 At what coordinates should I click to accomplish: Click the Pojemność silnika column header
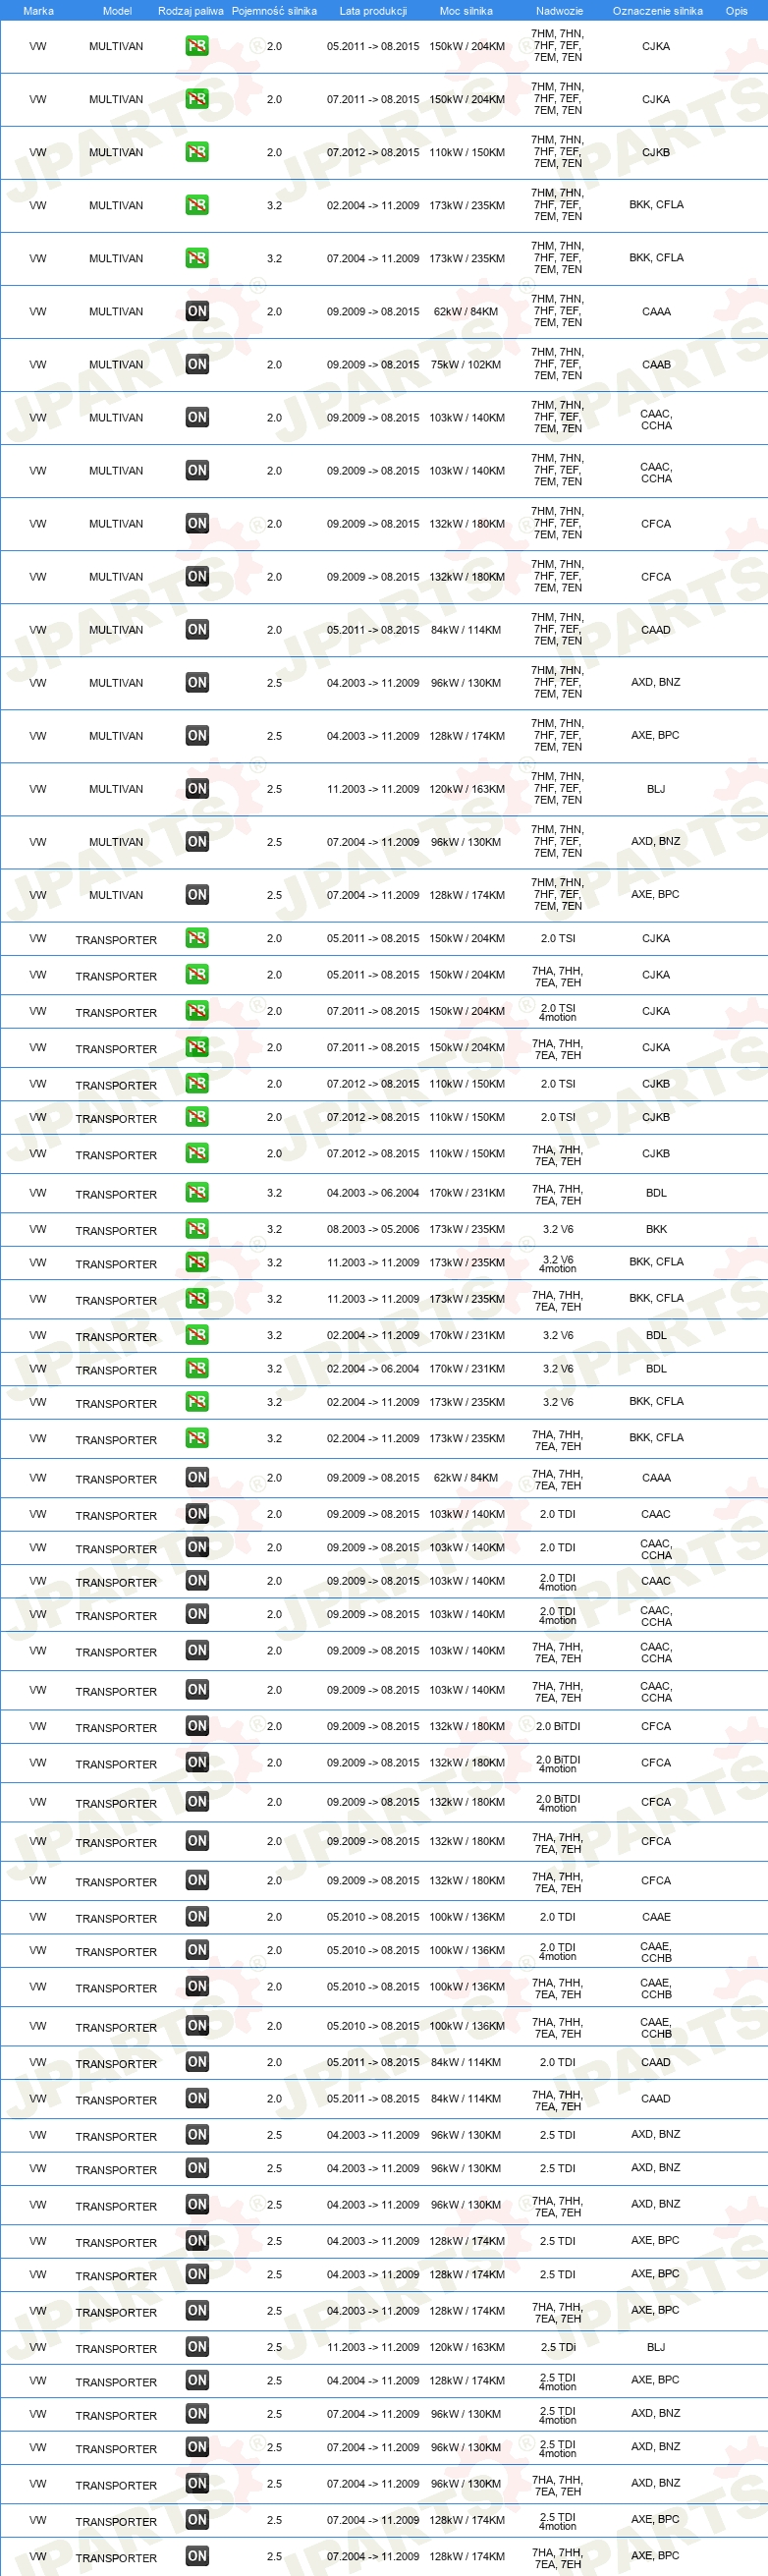[274, 10]
